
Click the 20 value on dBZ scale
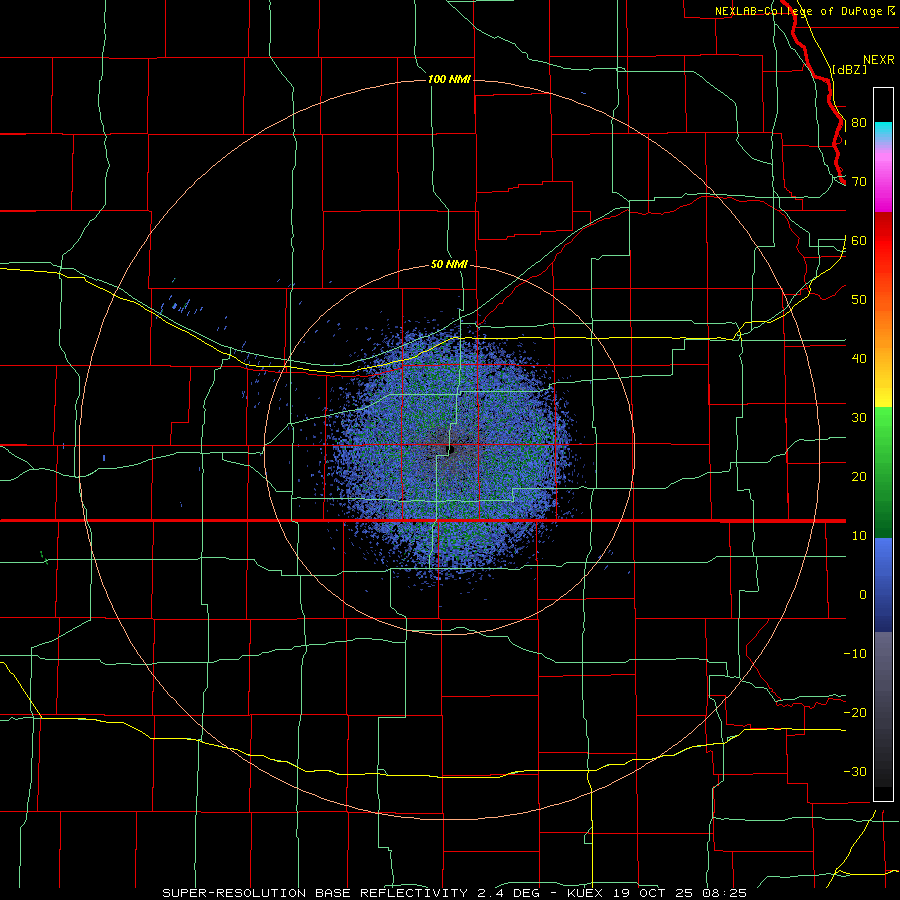pos(859,476)
